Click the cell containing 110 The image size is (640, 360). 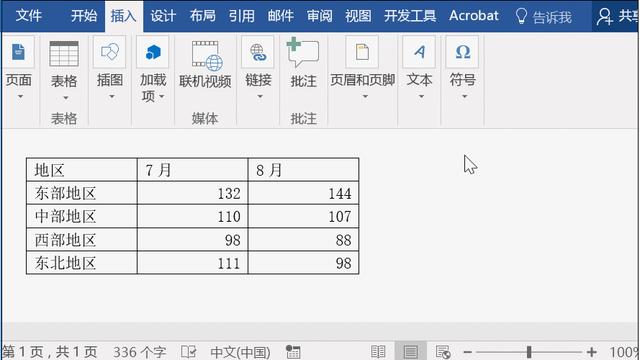tap(193, 216)
